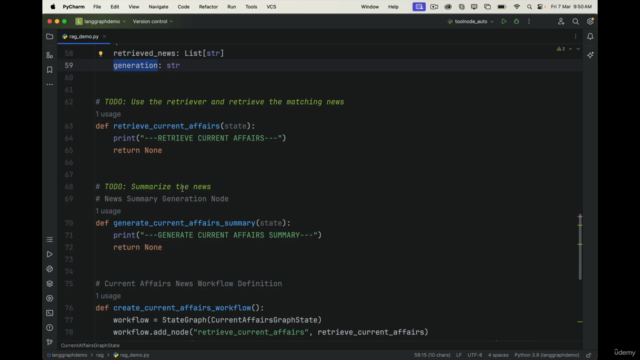Open the Notifications bell

(x=590, y=36)
